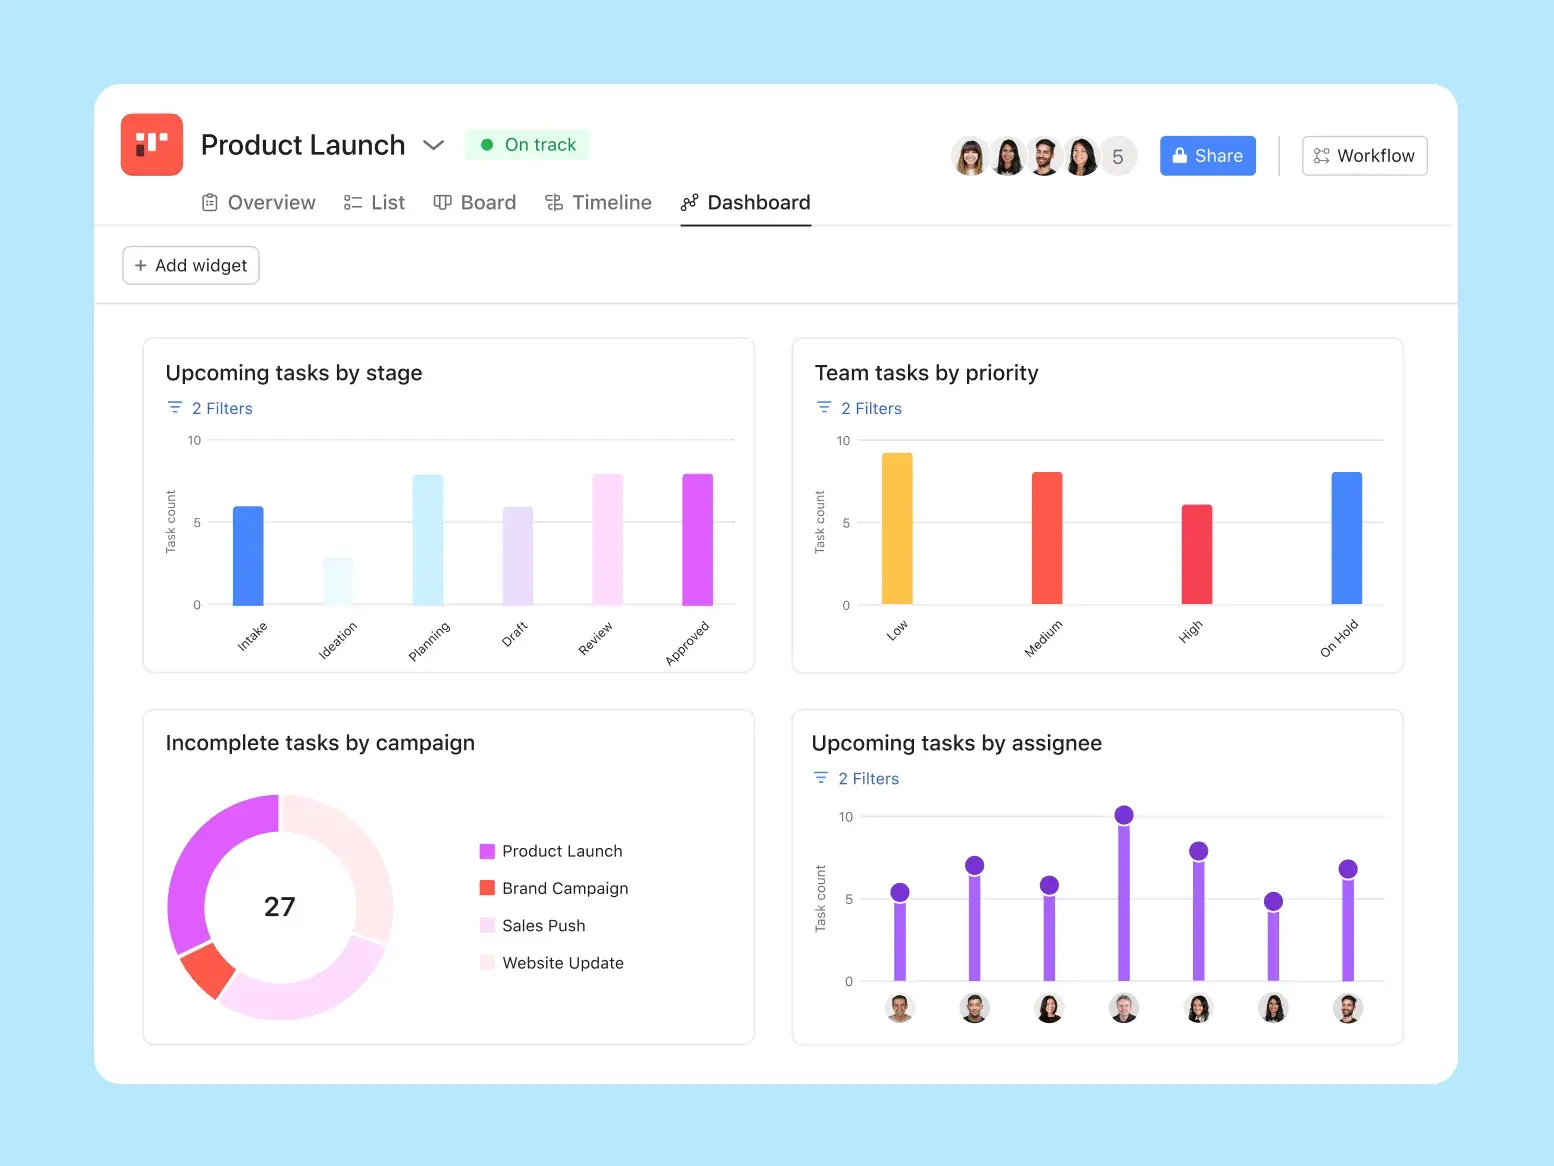
Task: Click the Website Update legend label
Action: pos(563,963)
